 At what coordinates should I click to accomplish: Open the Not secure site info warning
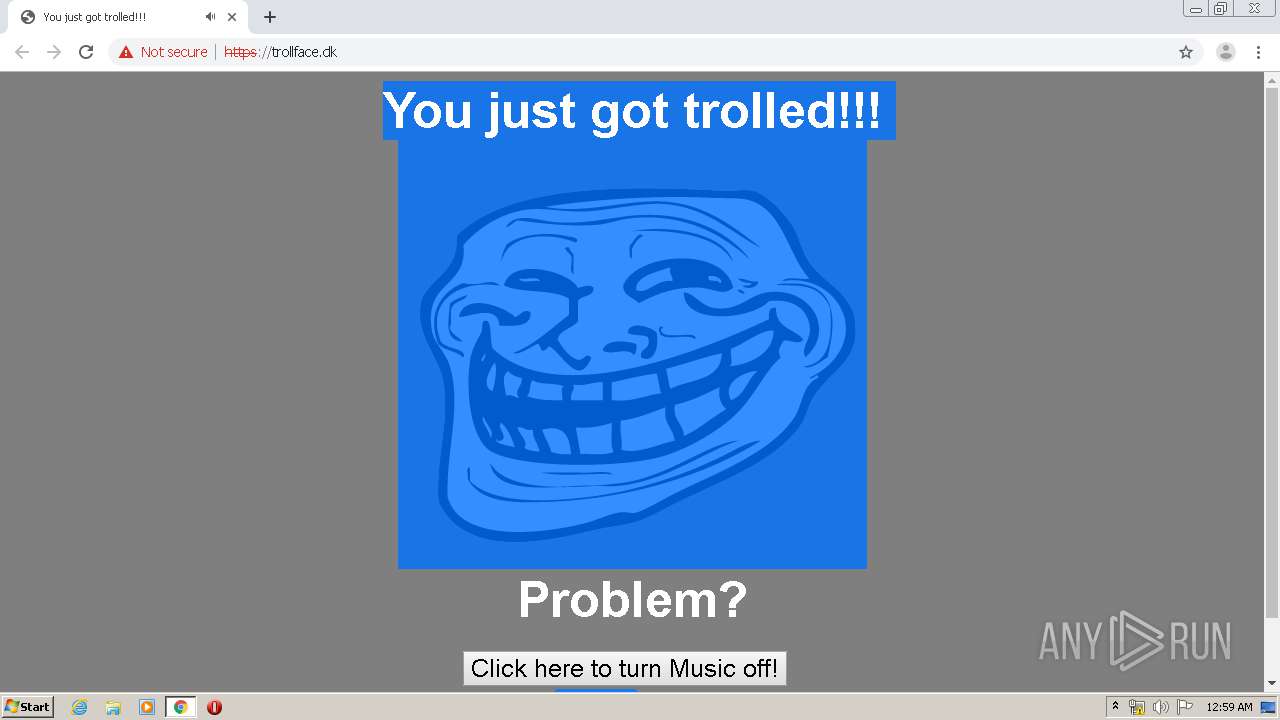pos(163,52)
